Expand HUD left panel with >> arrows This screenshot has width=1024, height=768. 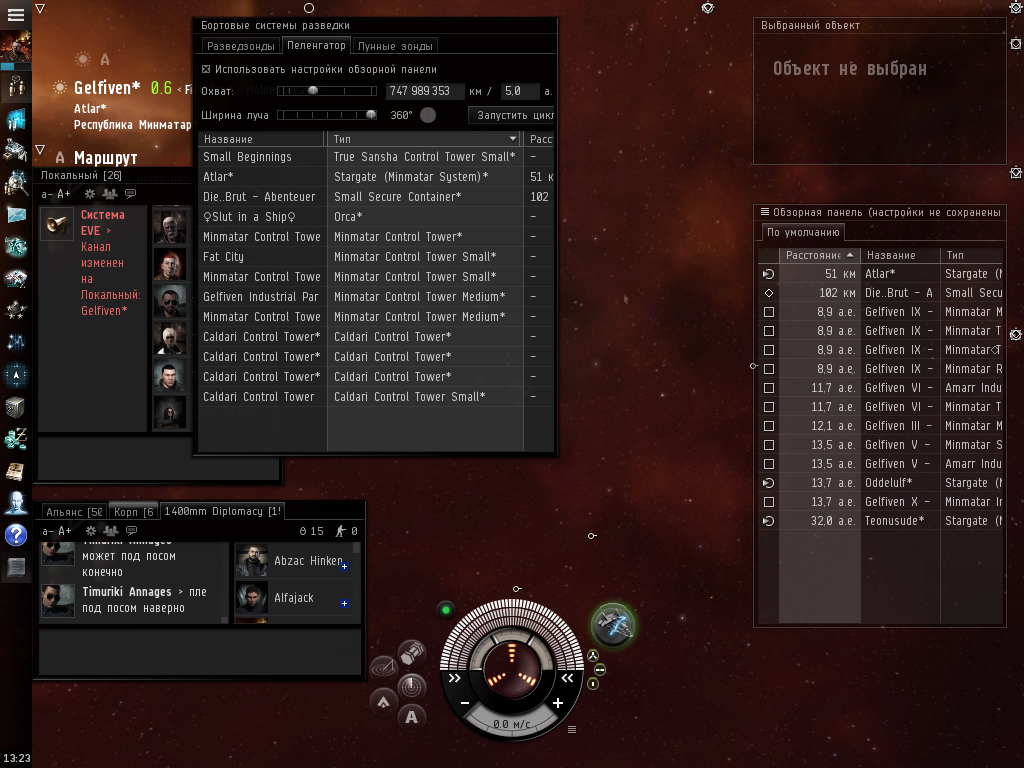(455, 678)
